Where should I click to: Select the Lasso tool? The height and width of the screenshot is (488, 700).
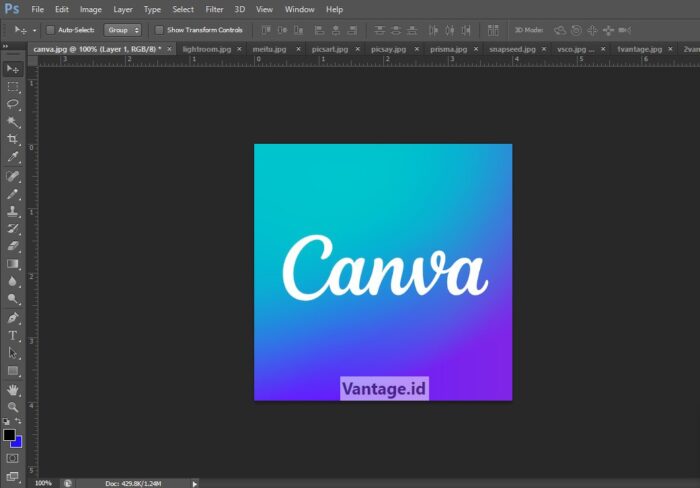pyautogui.click(x=13, y=104)
